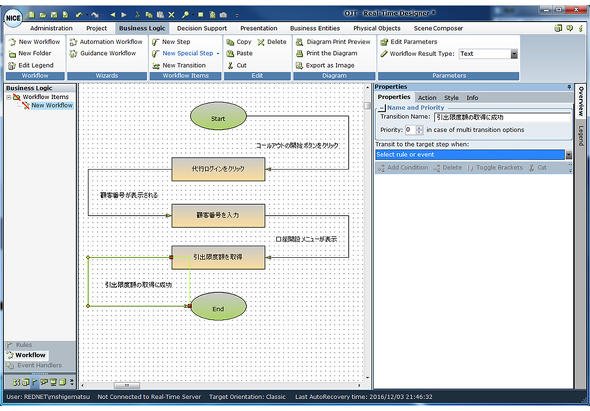This screenshot has height=411, width=590.
Task: Click the Guidance Workflow wizard icon
Action: 73,53
